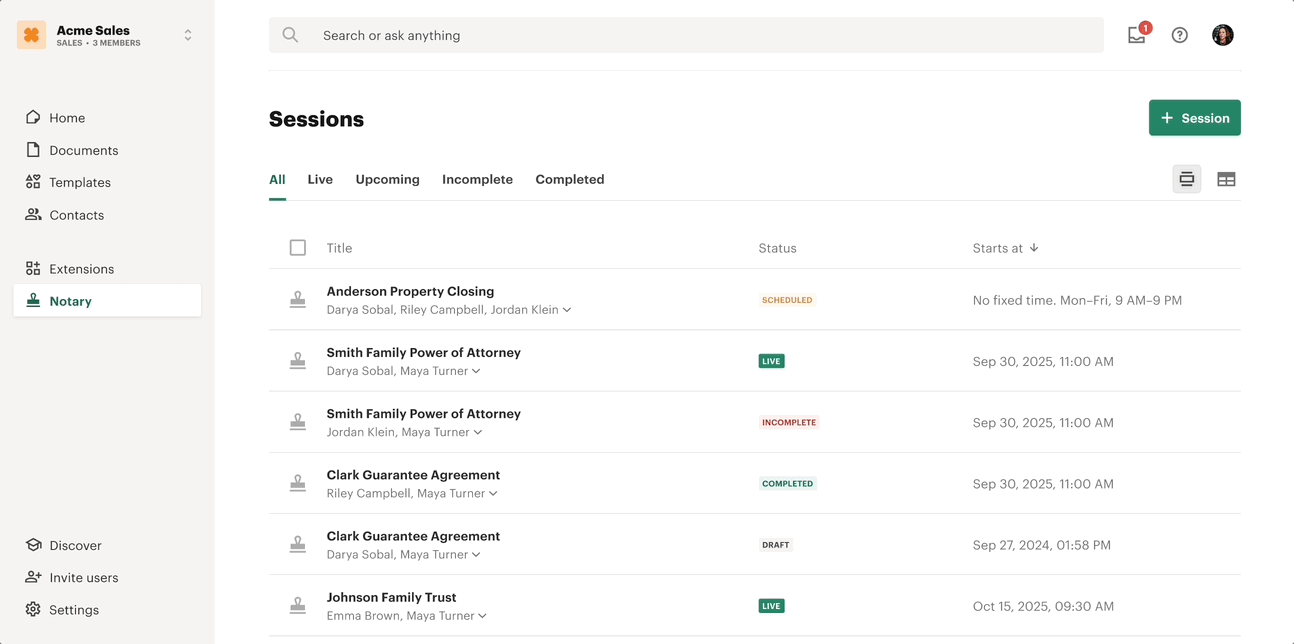Click the notary stamp icon for Anderson Property Closing
Viewport: 1294px width, 644px height.
pos(298,300)
